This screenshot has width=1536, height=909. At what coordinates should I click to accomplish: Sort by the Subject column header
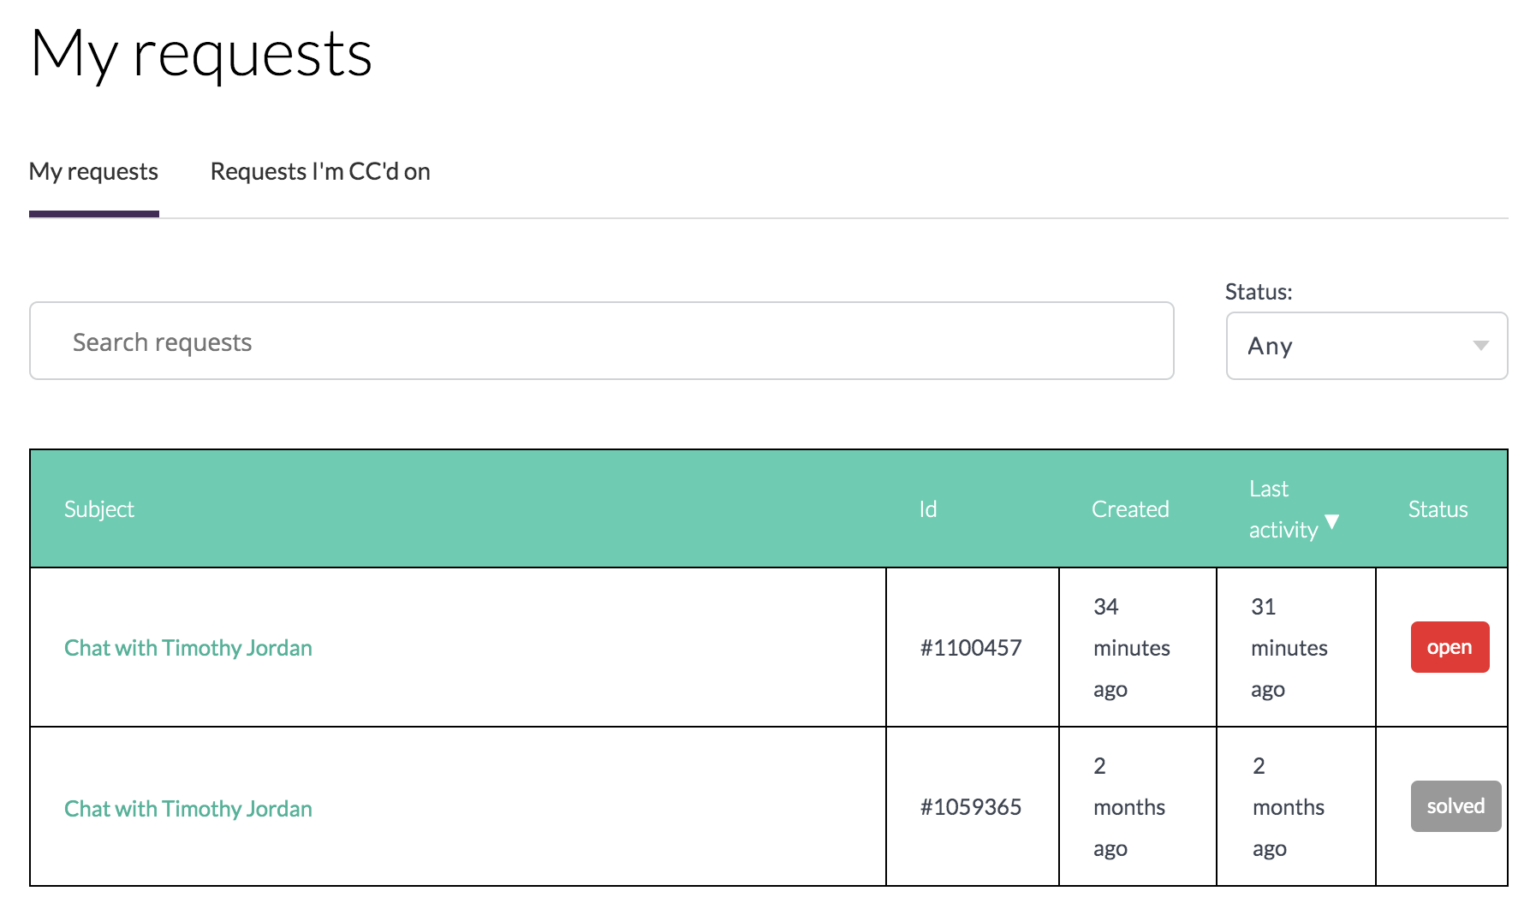click(99, 509)
